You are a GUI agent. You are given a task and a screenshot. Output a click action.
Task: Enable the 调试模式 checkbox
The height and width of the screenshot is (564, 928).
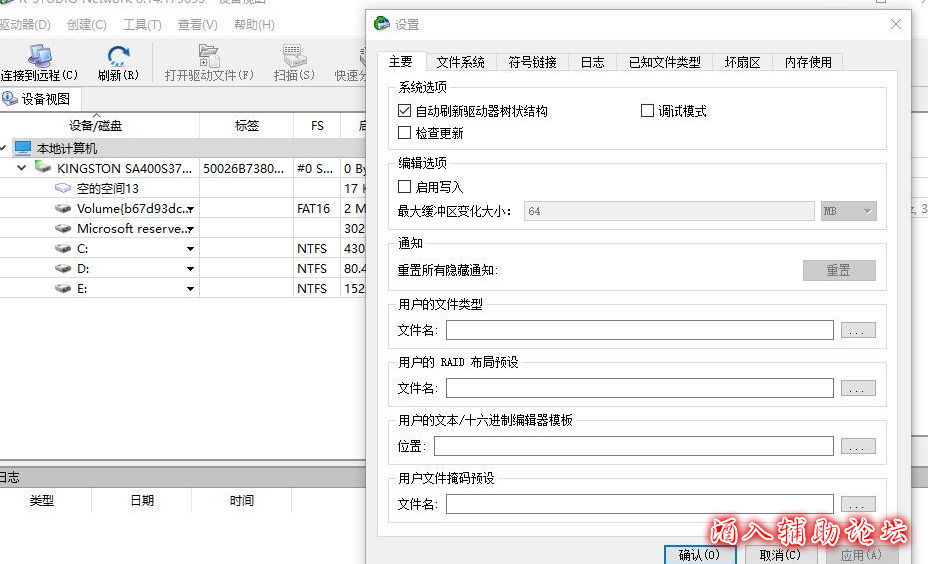click(647, 111)
